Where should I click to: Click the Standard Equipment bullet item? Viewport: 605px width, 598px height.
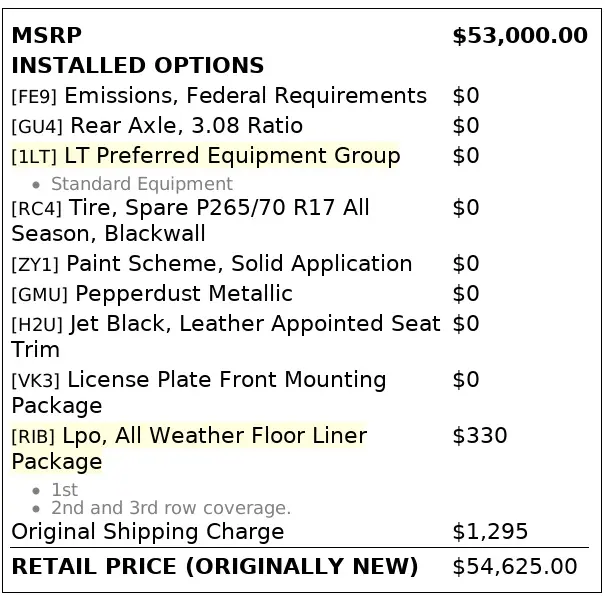tap(141, 184)
